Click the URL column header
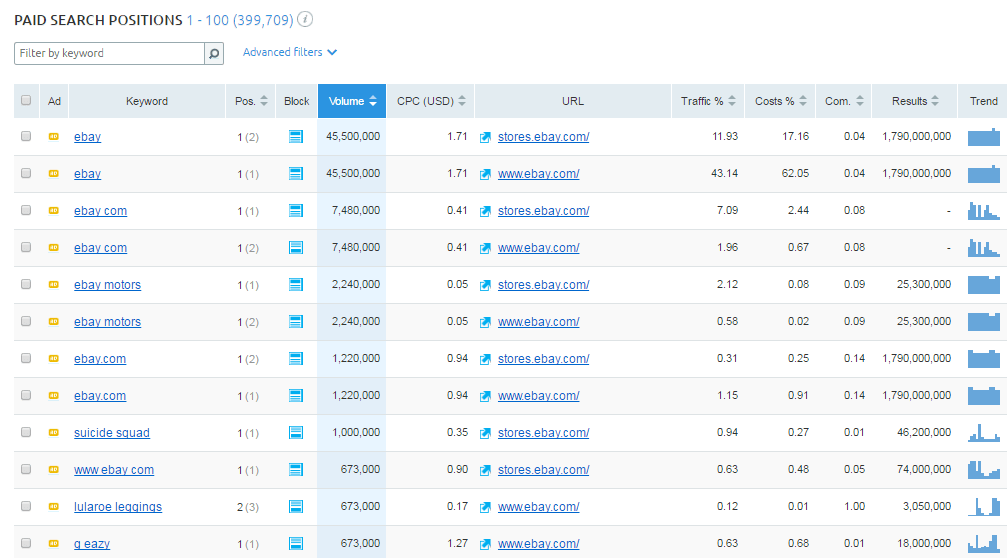Image resolution: width=1007 pixels, height=558 pixels. (573, 101)
